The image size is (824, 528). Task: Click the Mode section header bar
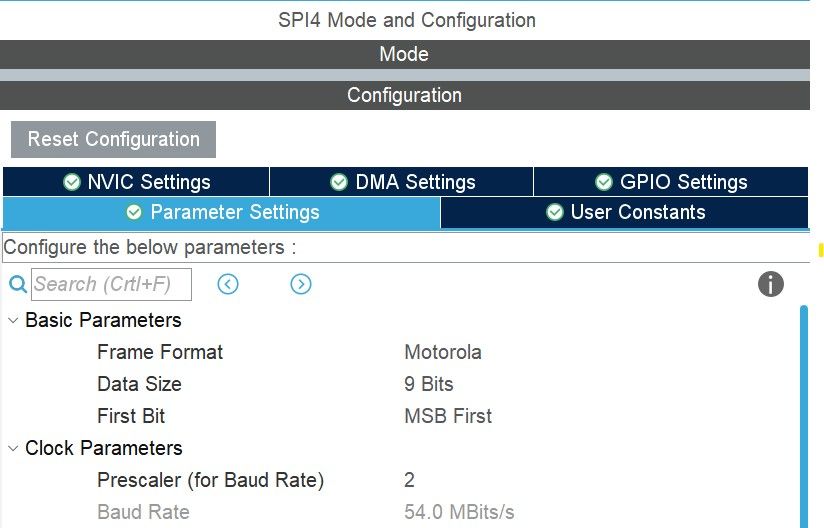(405, 54)
